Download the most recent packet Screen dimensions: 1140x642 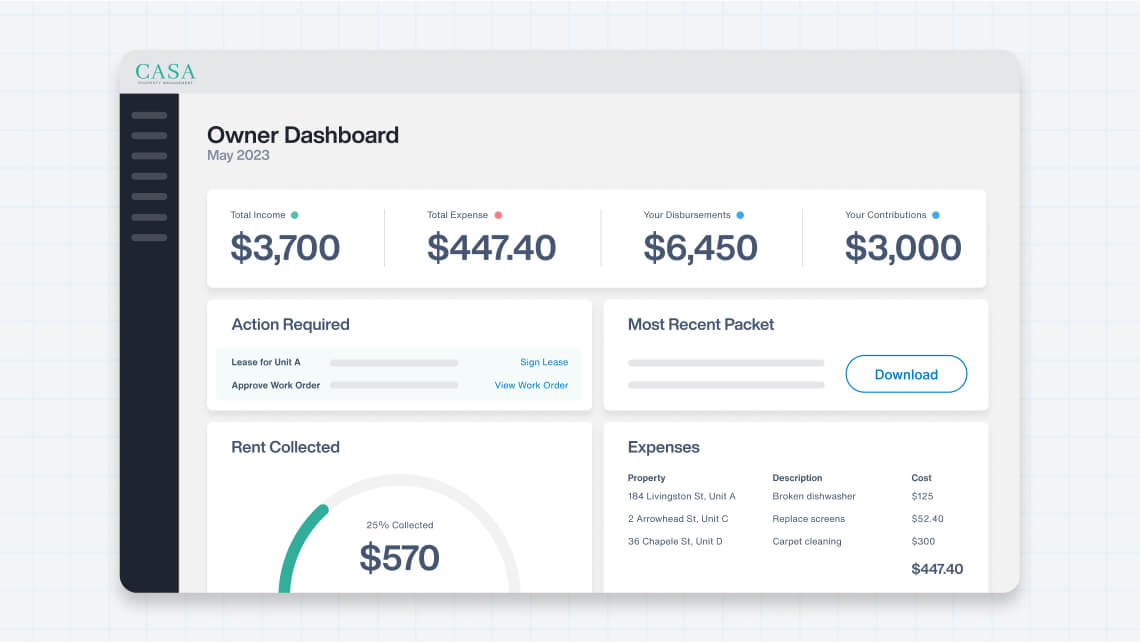(906, 374)
